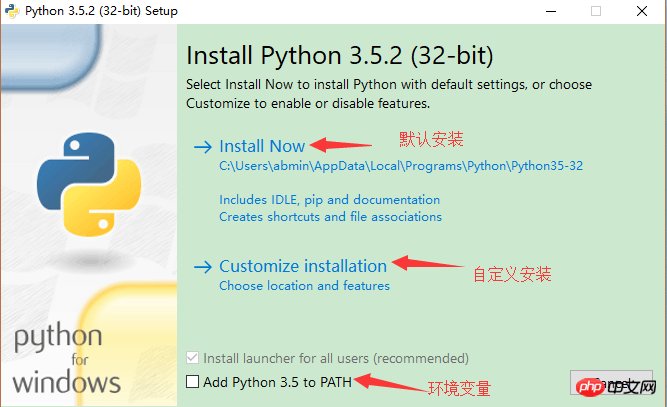Click the default install path text
This screenshot has width=667, height=407.
pyautogui.click(x=401, y=166)
